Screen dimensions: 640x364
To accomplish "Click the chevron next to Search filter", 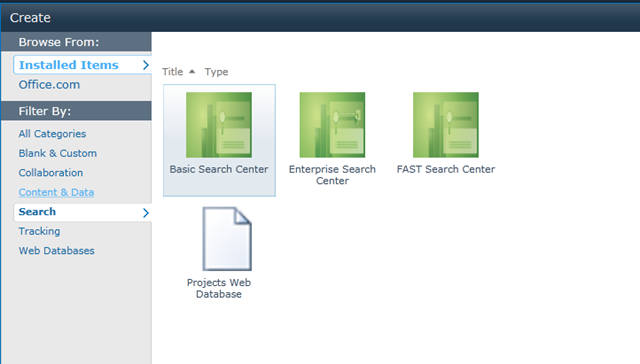I will coord(146,213).
